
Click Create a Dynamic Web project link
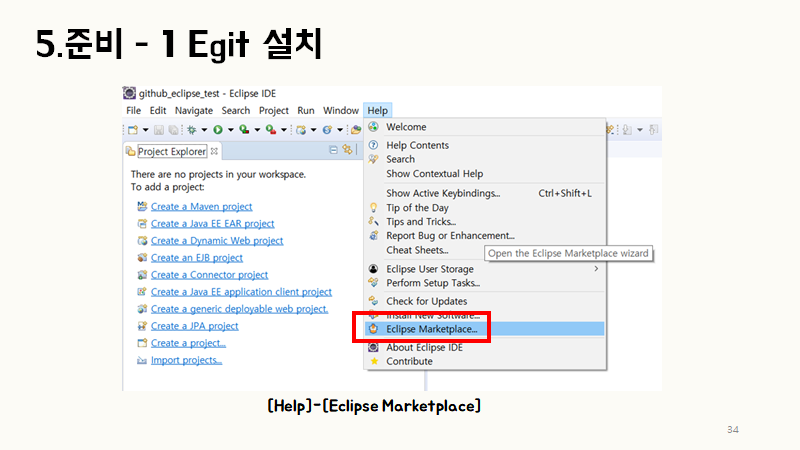click(x=217, y=241)
